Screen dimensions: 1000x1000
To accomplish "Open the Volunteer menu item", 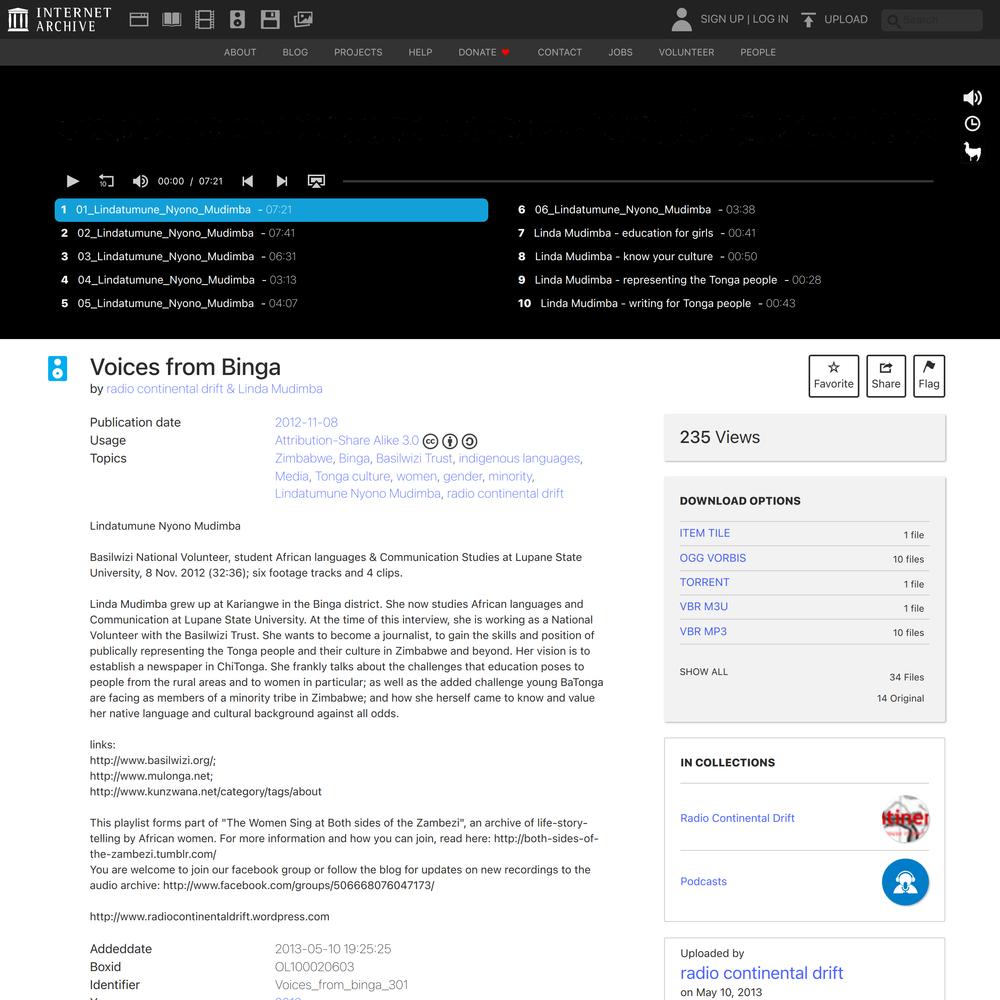I will click(686, 52).
